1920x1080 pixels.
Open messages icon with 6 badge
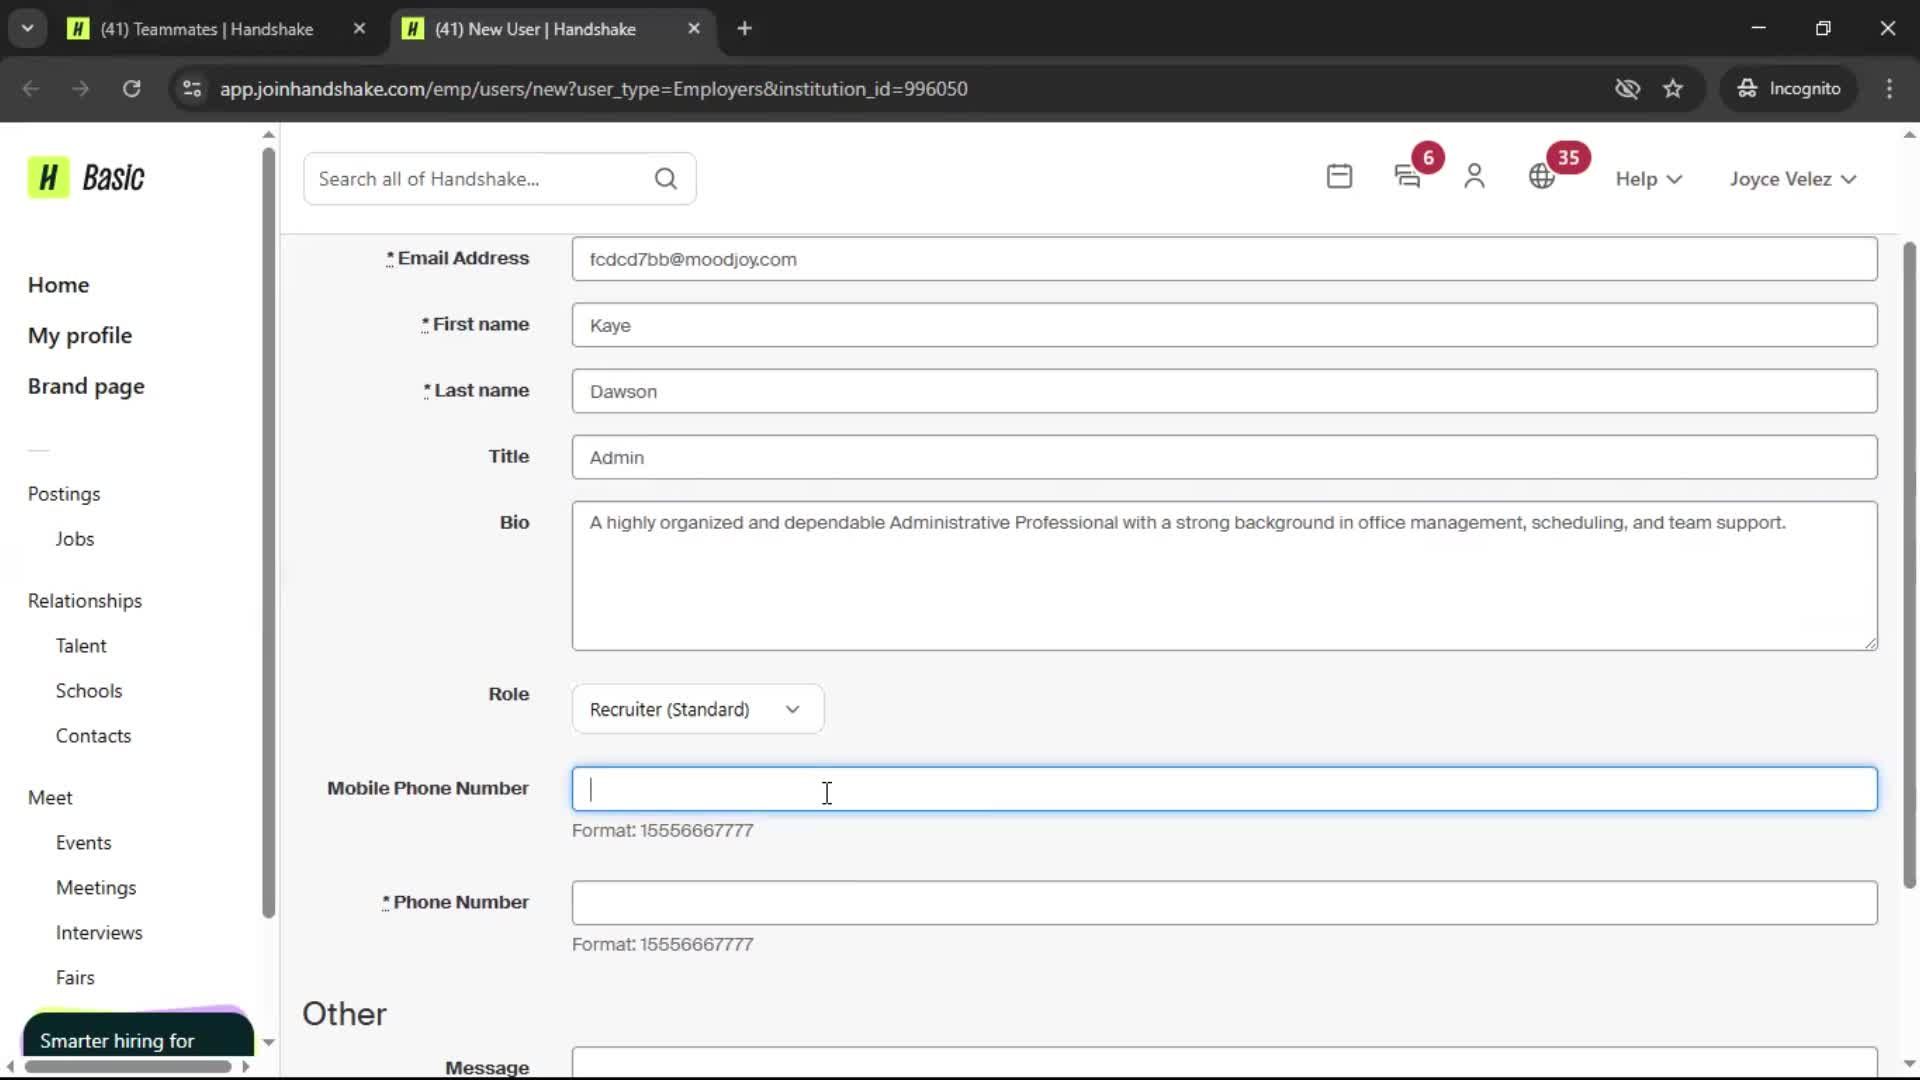pos(1407,177)
